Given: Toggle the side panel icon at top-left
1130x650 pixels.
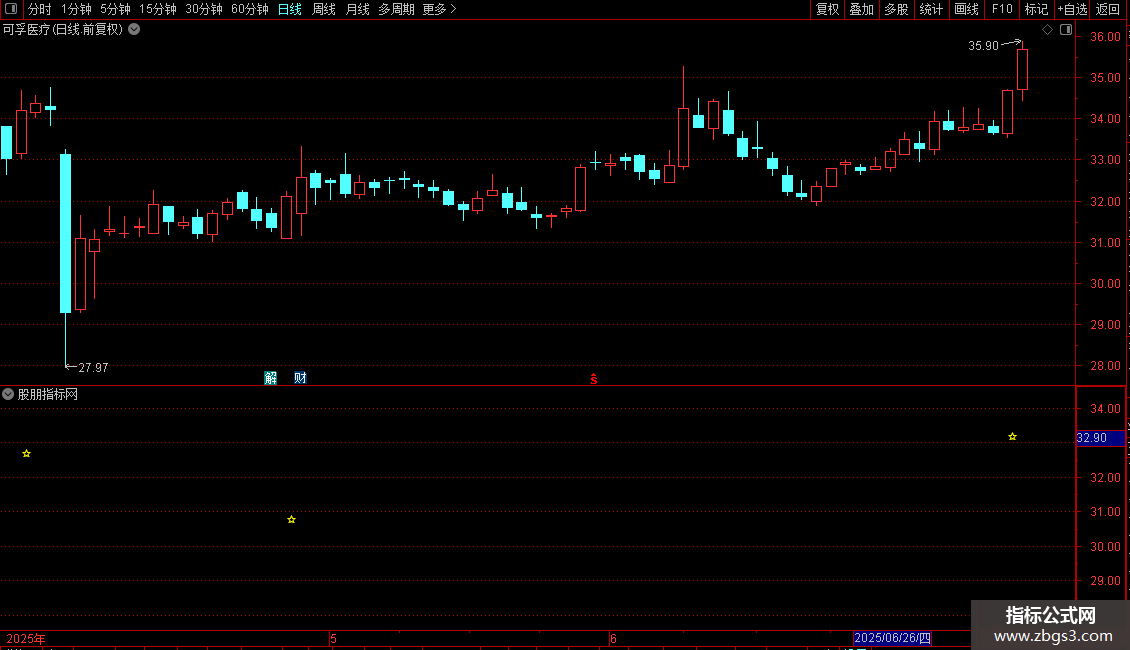Looking at the screenshot, I should pyautogui.click(x=11, y=9).
